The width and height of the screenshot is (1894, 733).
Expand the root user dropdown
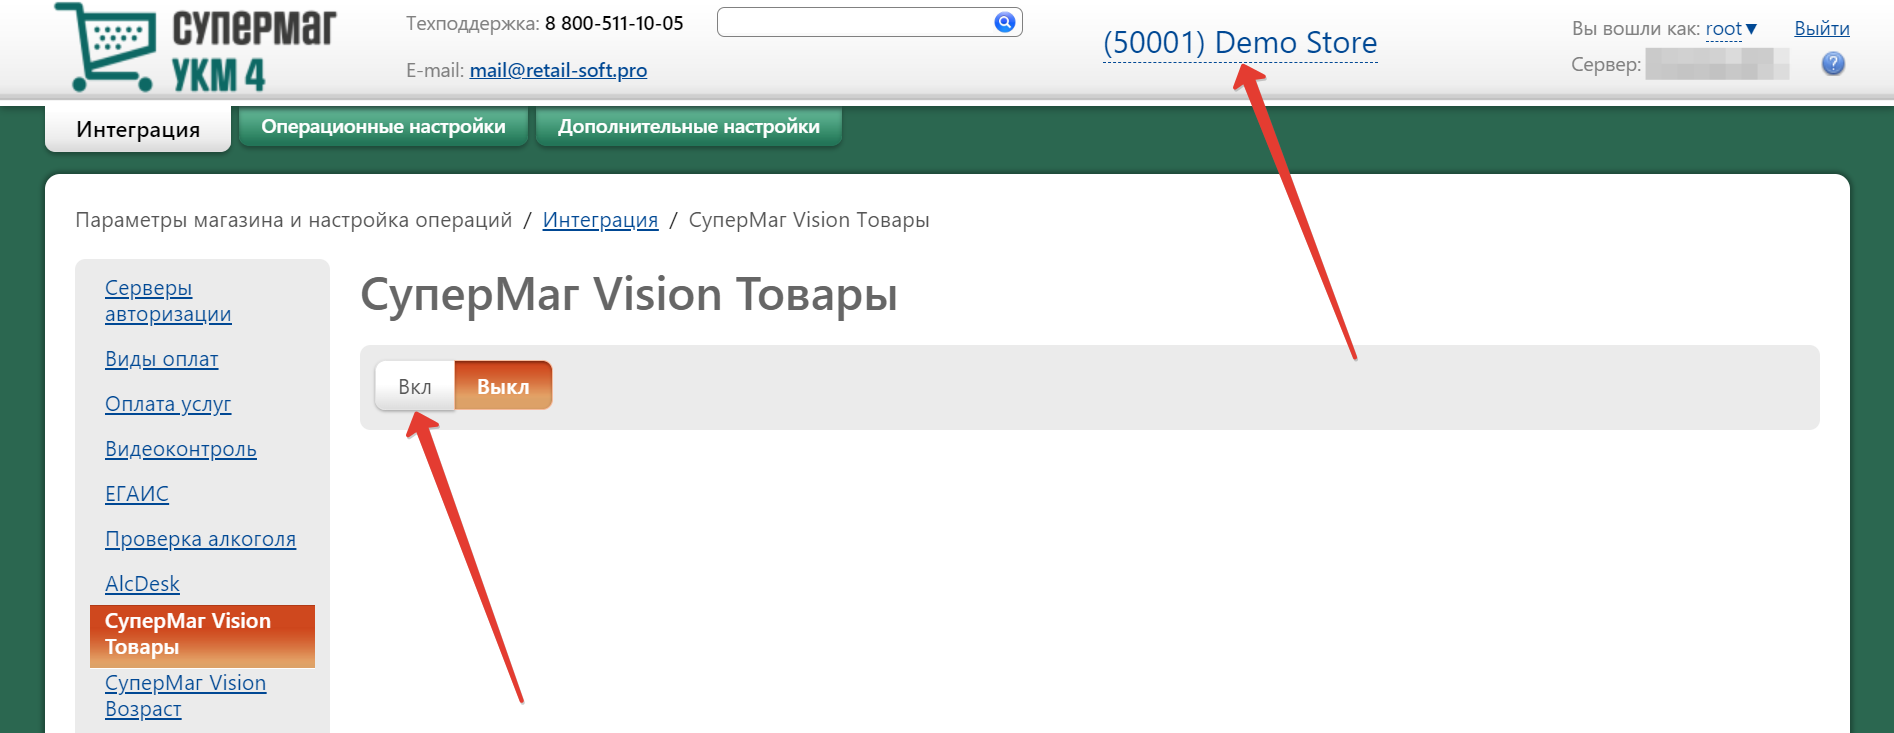tap(1731, 29)
